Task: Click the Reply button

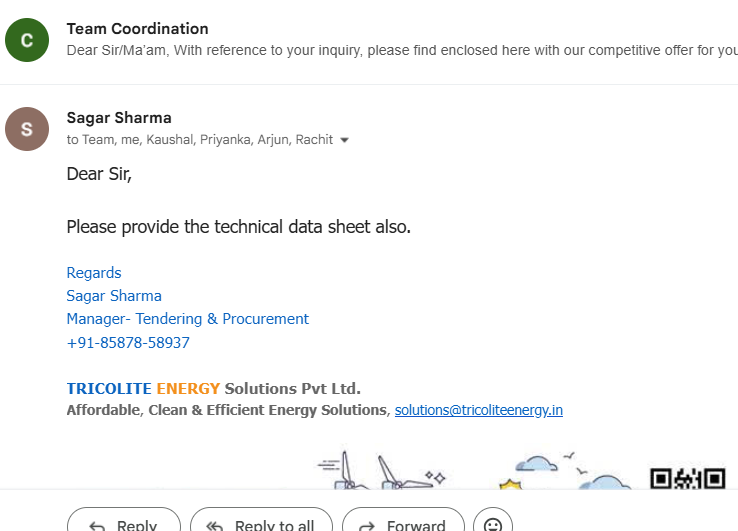Action: point(124,519)
